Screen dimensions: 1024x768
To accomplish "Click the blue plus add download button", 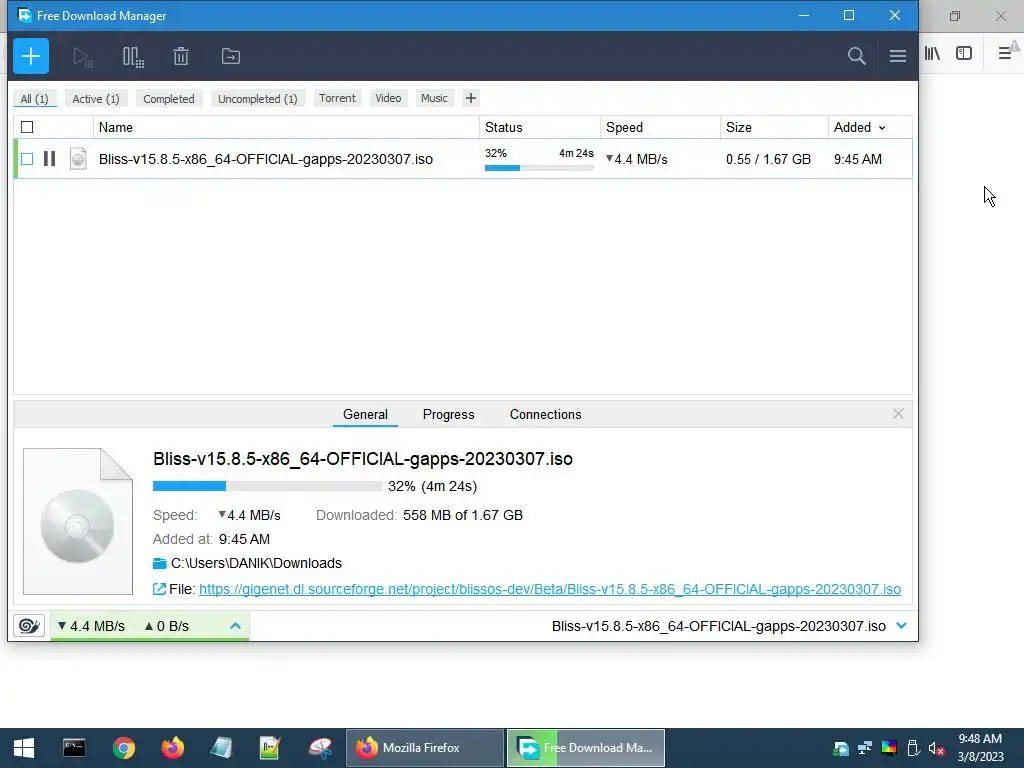I will coord(31,56).
